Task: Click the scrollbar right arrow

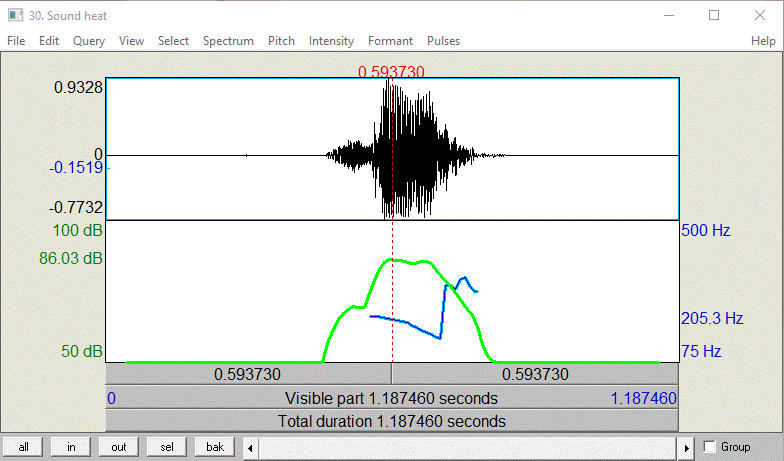Action: tap(686, 448)
